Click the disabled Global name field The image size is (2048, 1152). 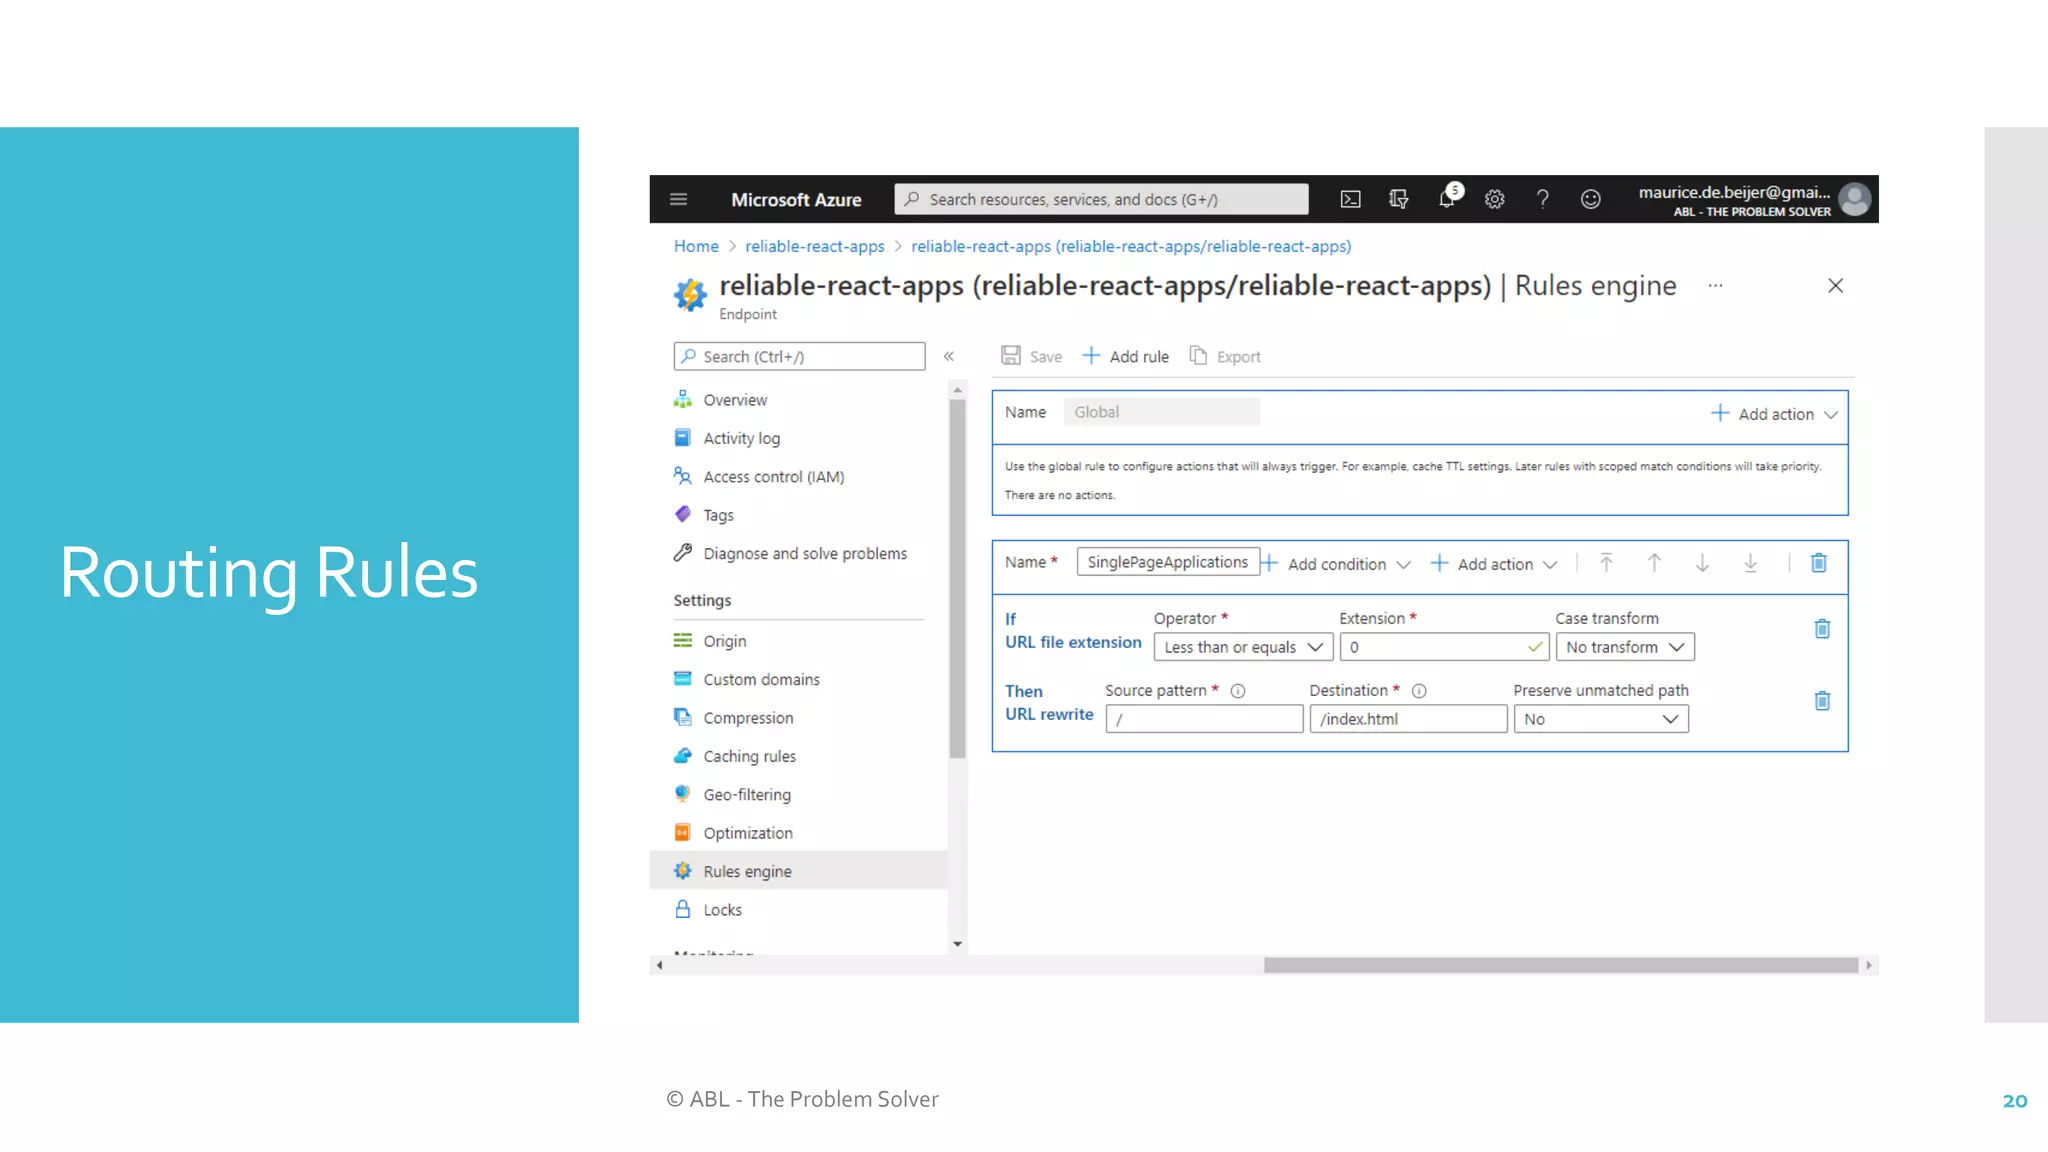[x=1161, y=412]
